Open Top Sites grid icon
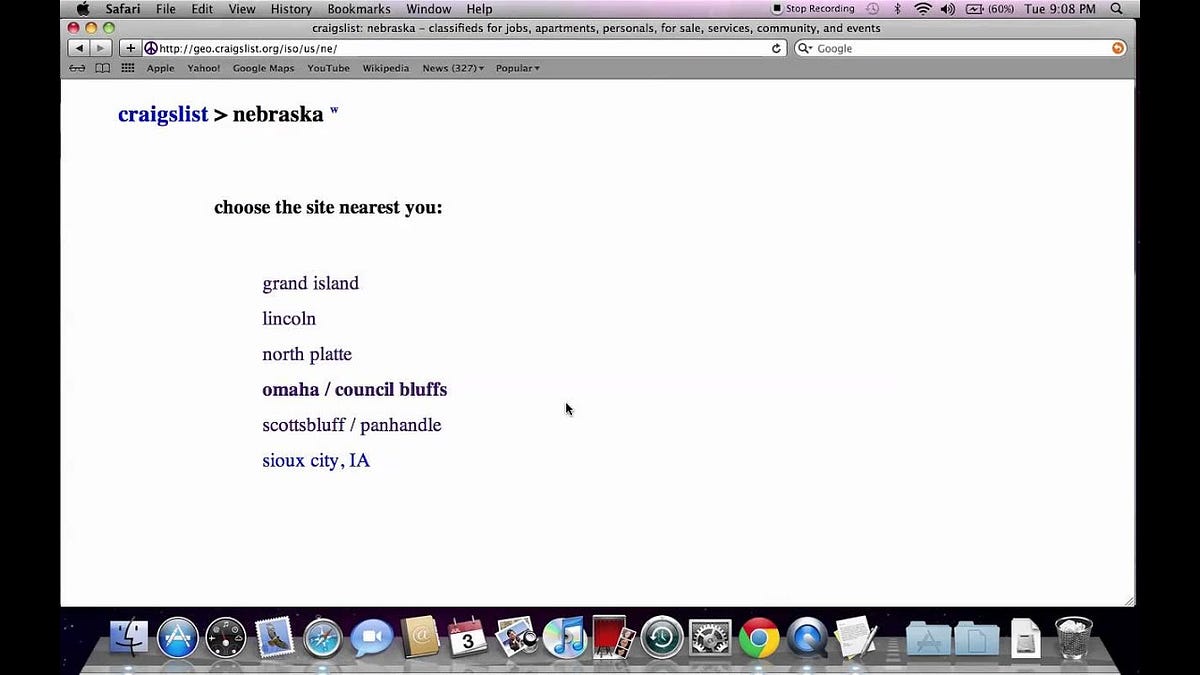The width and height of the screenshot is (1200, 675). (128, 68)
